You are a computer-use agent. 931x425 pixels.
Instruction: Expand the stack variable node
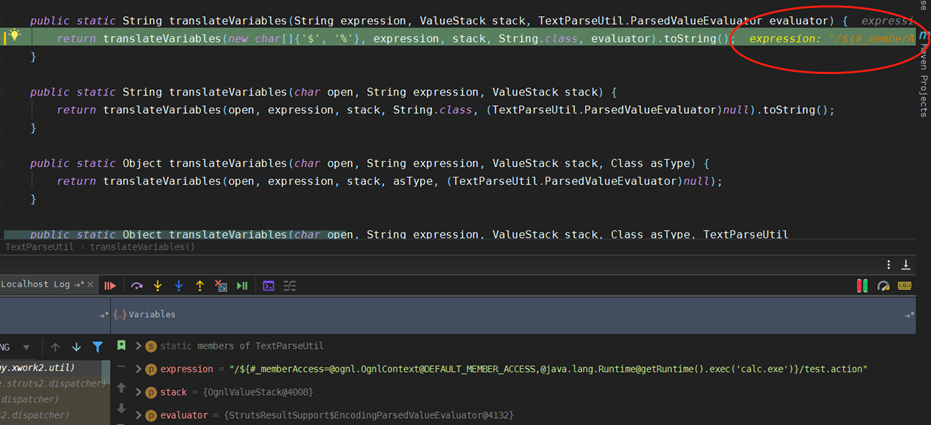click(138, 392)
